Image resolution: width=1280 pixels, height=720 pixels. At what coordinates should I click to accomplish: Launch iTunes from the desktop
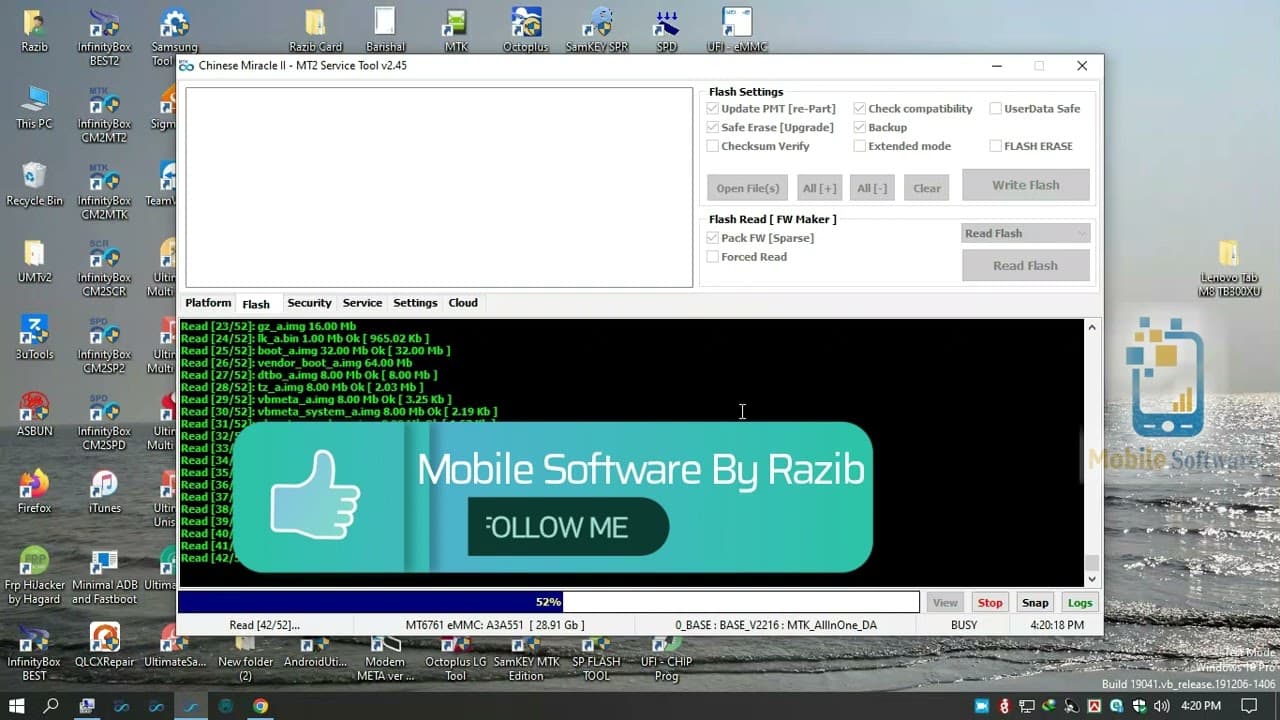(x=104, y=492)
